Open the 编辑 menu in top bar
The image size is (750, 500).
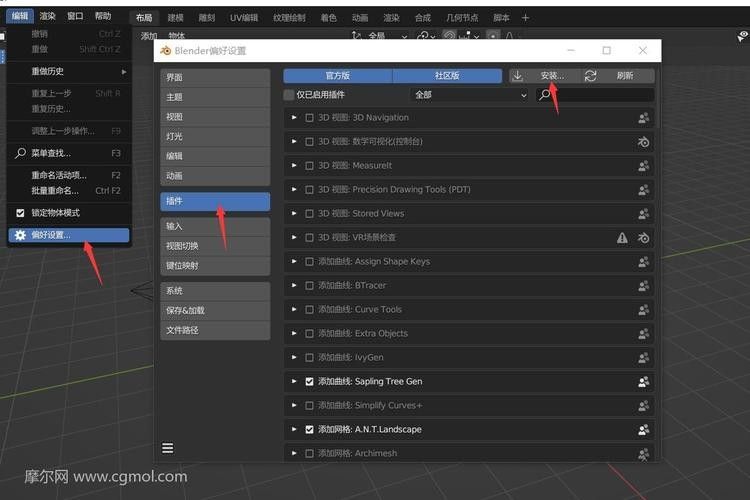click(x=20, y=16)
